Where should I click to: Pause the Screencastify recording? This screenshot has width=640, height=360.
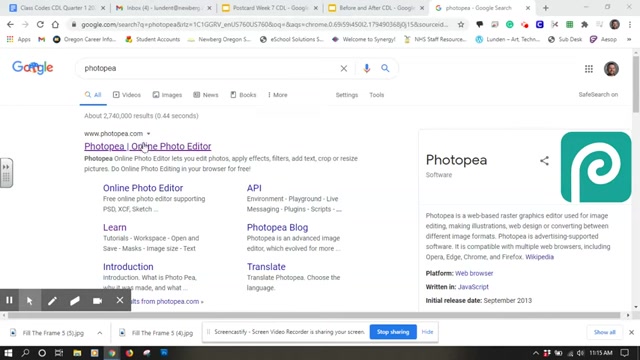[x=9, y=300]
